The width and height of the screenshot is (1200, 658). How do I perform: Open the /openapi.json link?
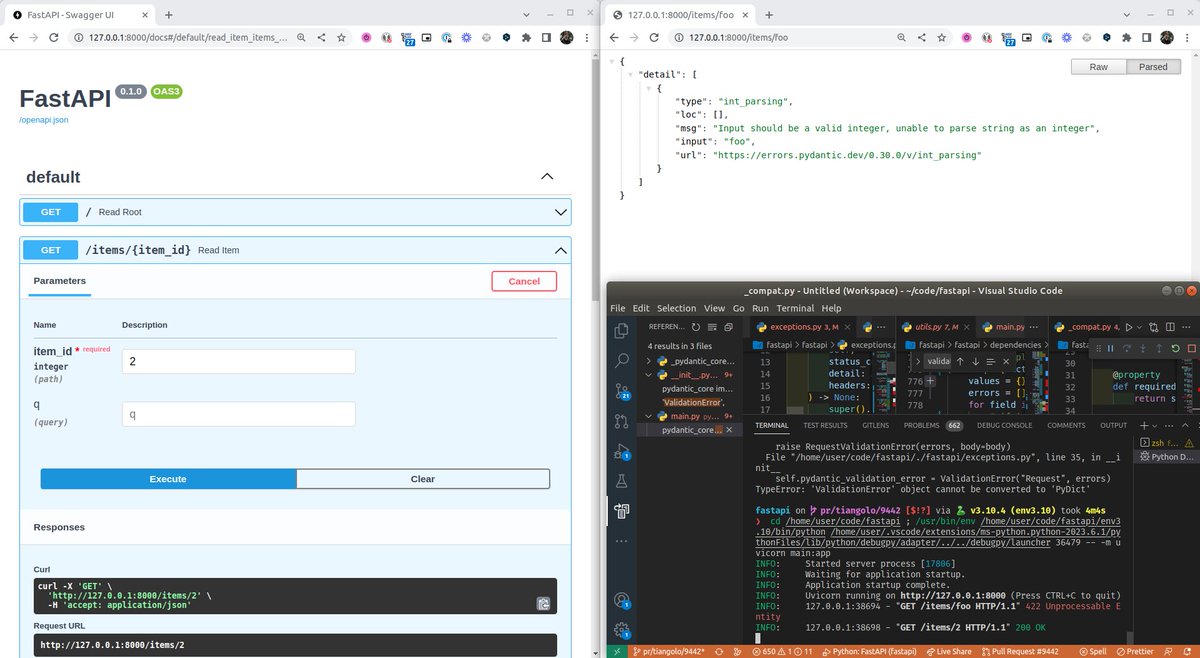pyautogui.click(x=43, y=120)
